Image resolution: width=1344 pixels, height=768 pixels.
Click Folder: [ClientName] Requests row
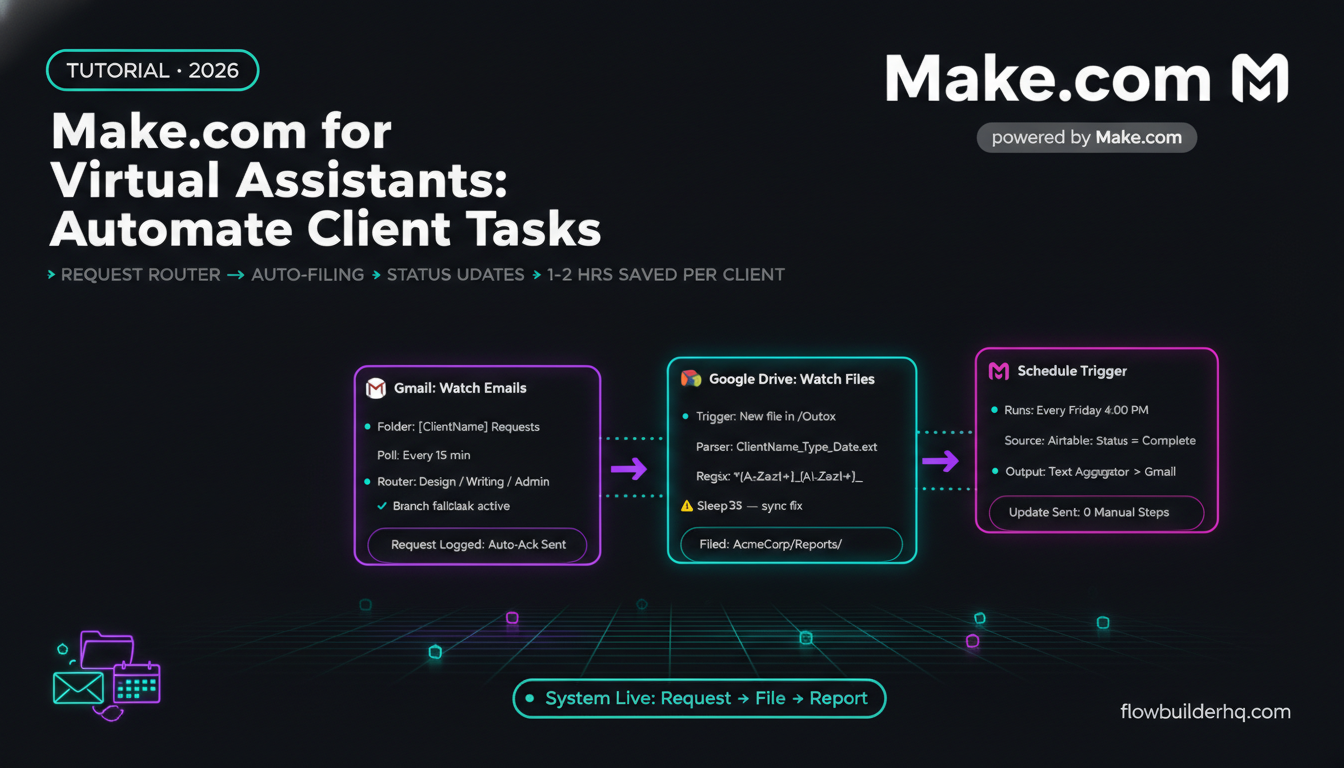[x=452, y=427]
